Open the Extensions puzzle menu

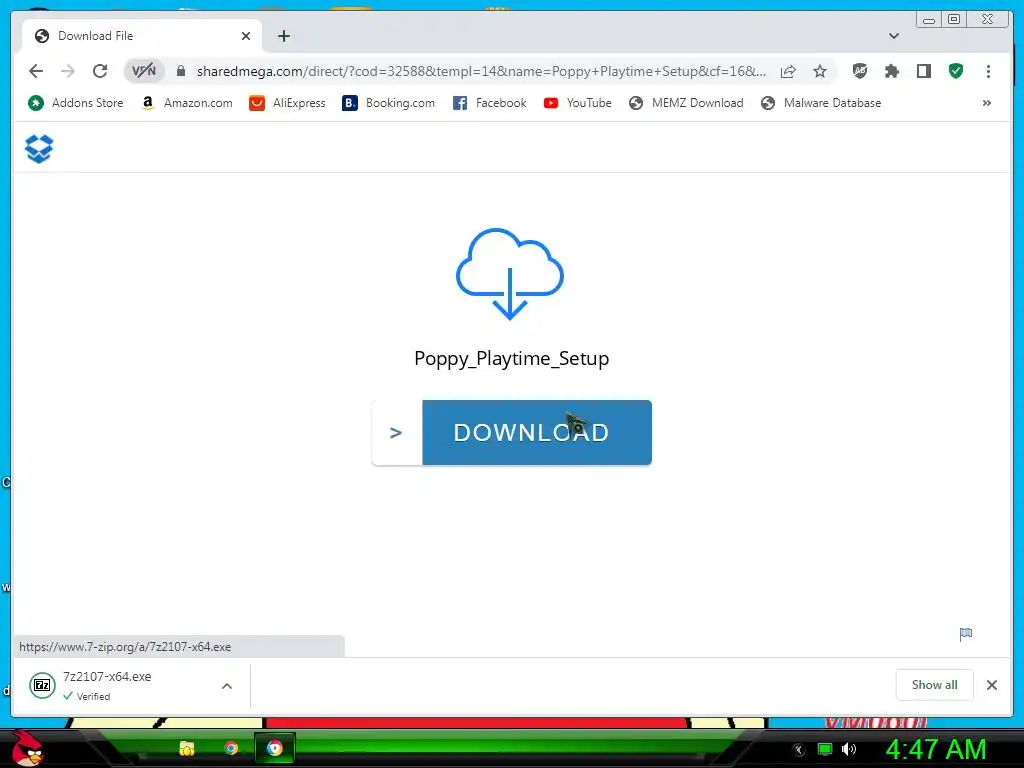click(x=891, y=71)
